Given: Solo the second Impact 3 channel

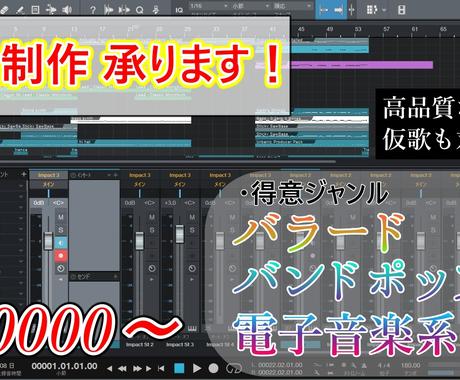Looking at the screenshot, I should tap(152, 230).
